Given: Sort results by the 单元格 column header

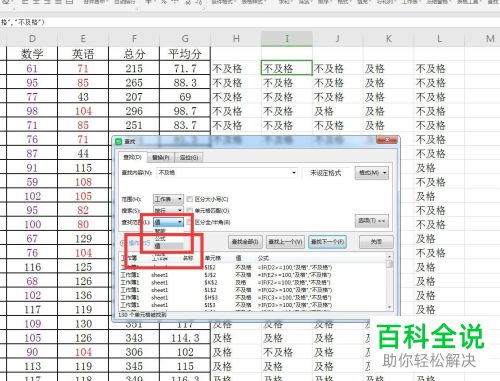Looking at the screenshot, I should (x=213, y=258).
